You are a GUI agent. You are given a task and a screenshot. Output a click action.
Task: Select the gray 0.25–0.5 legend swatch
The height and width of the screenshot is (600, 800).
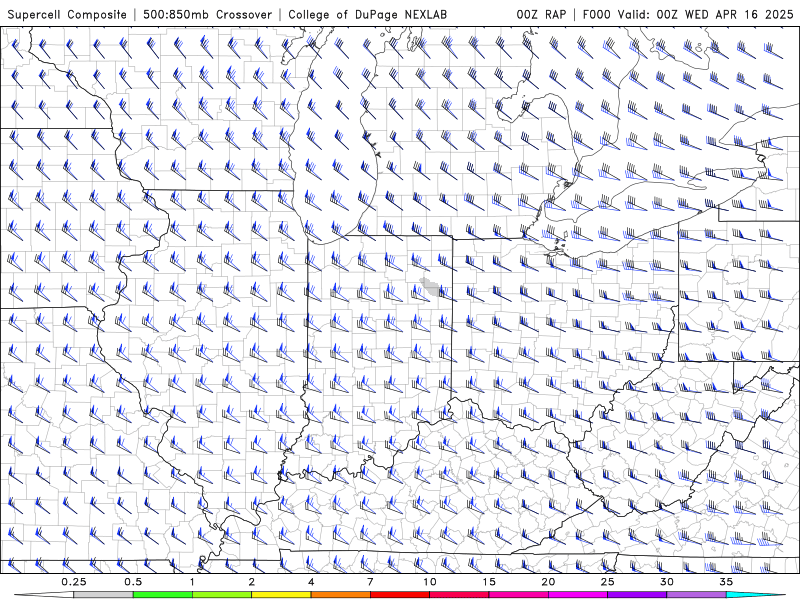point(104,595)
